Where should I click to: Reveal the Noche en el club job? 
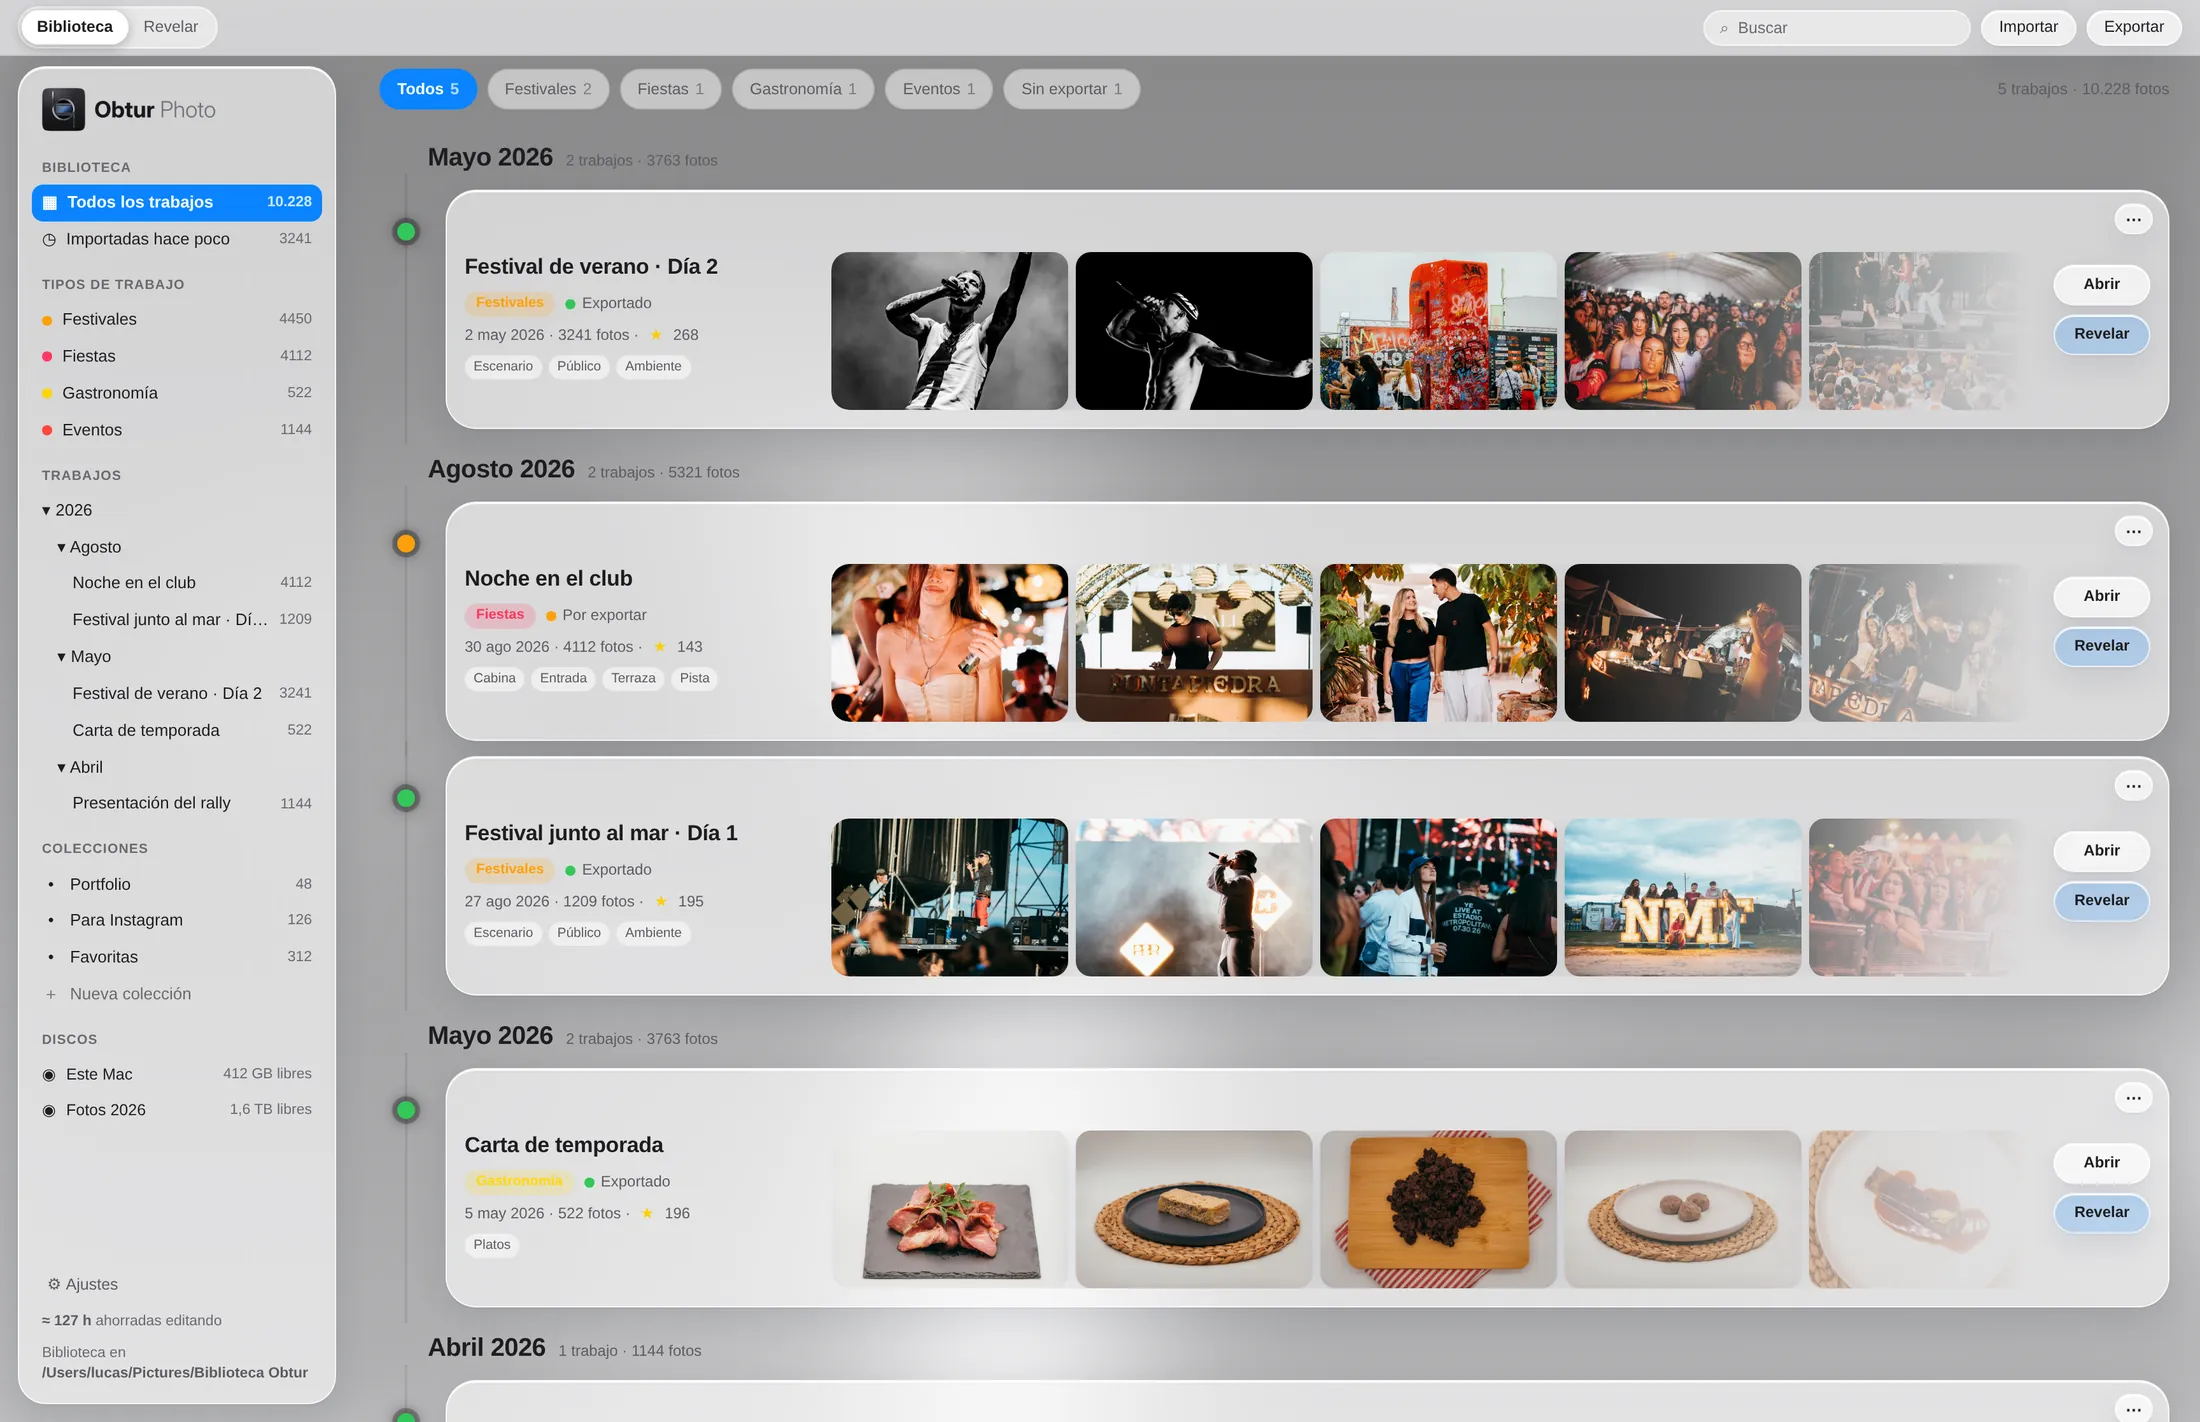pyautogui.click(x=2101, y=646)
